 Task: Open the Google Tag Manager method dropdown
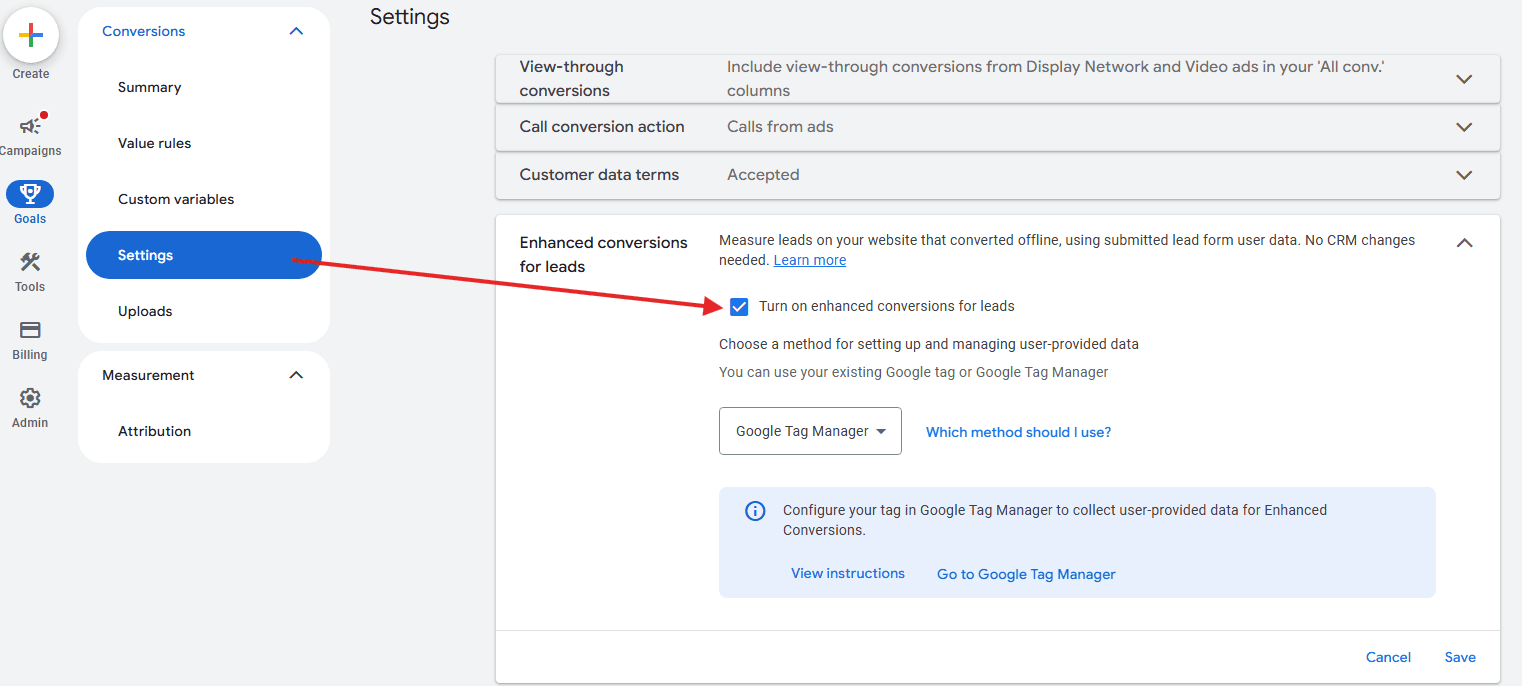810,431
